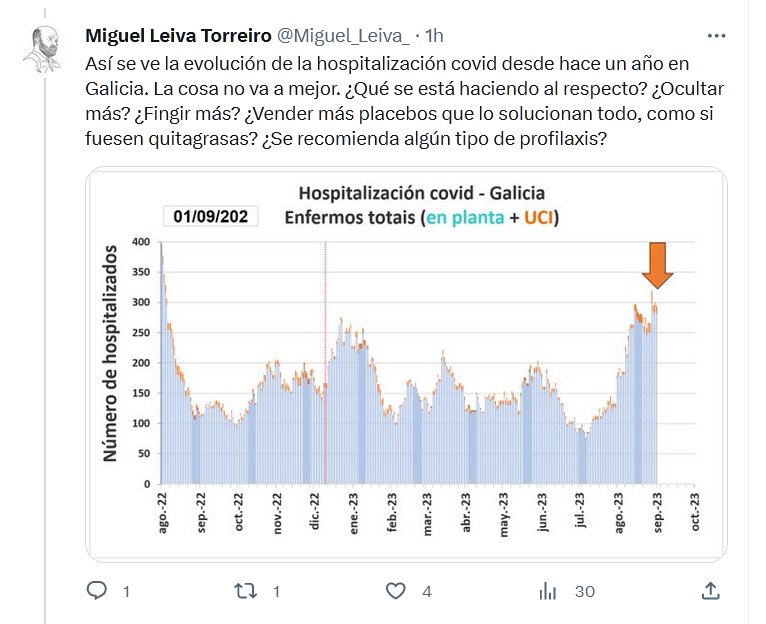The height and width of the screenshot is (624, 766).
Task: Share the tweet via share icon
Action: point(709,591)
